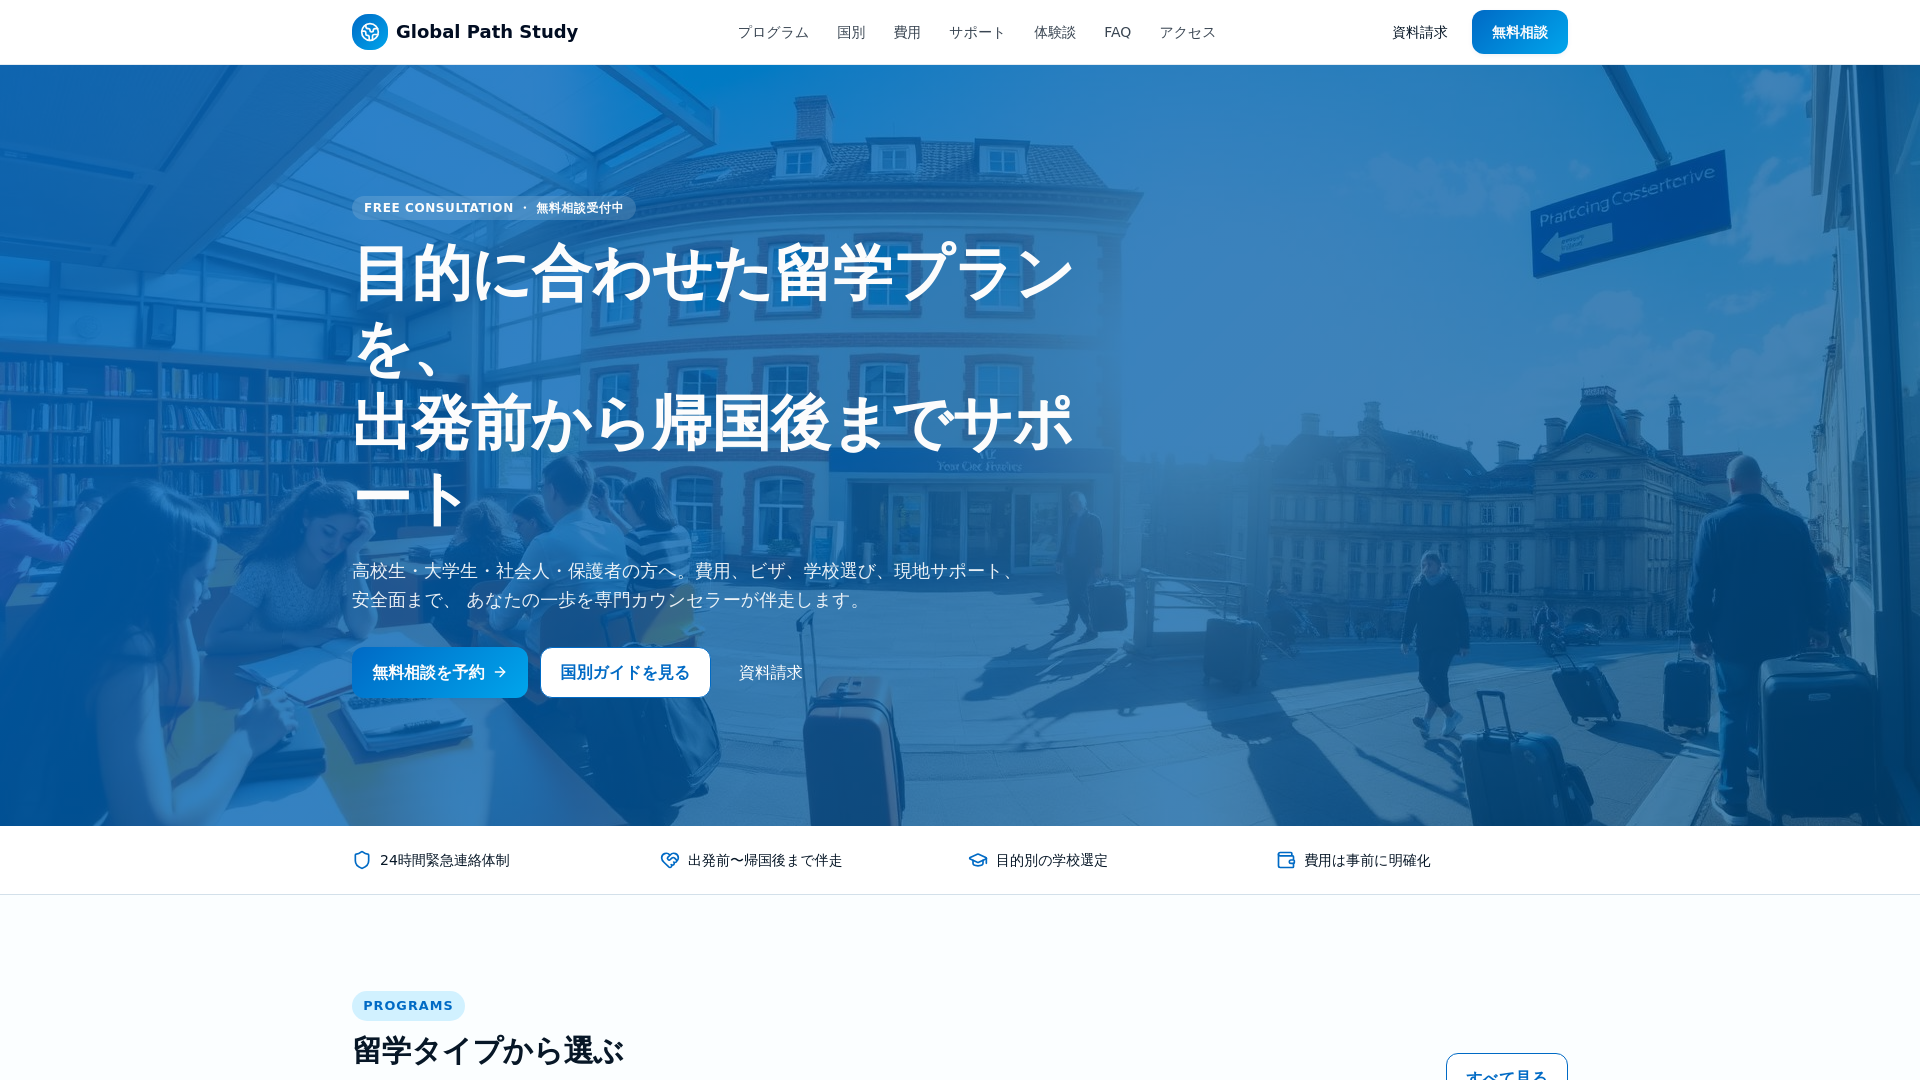Viewport: 1920px width, 1080px height.
Task: Click the wallet icon beside 費用は事前に明確化
Action: pyautogui.click(x=1286, y=860)
